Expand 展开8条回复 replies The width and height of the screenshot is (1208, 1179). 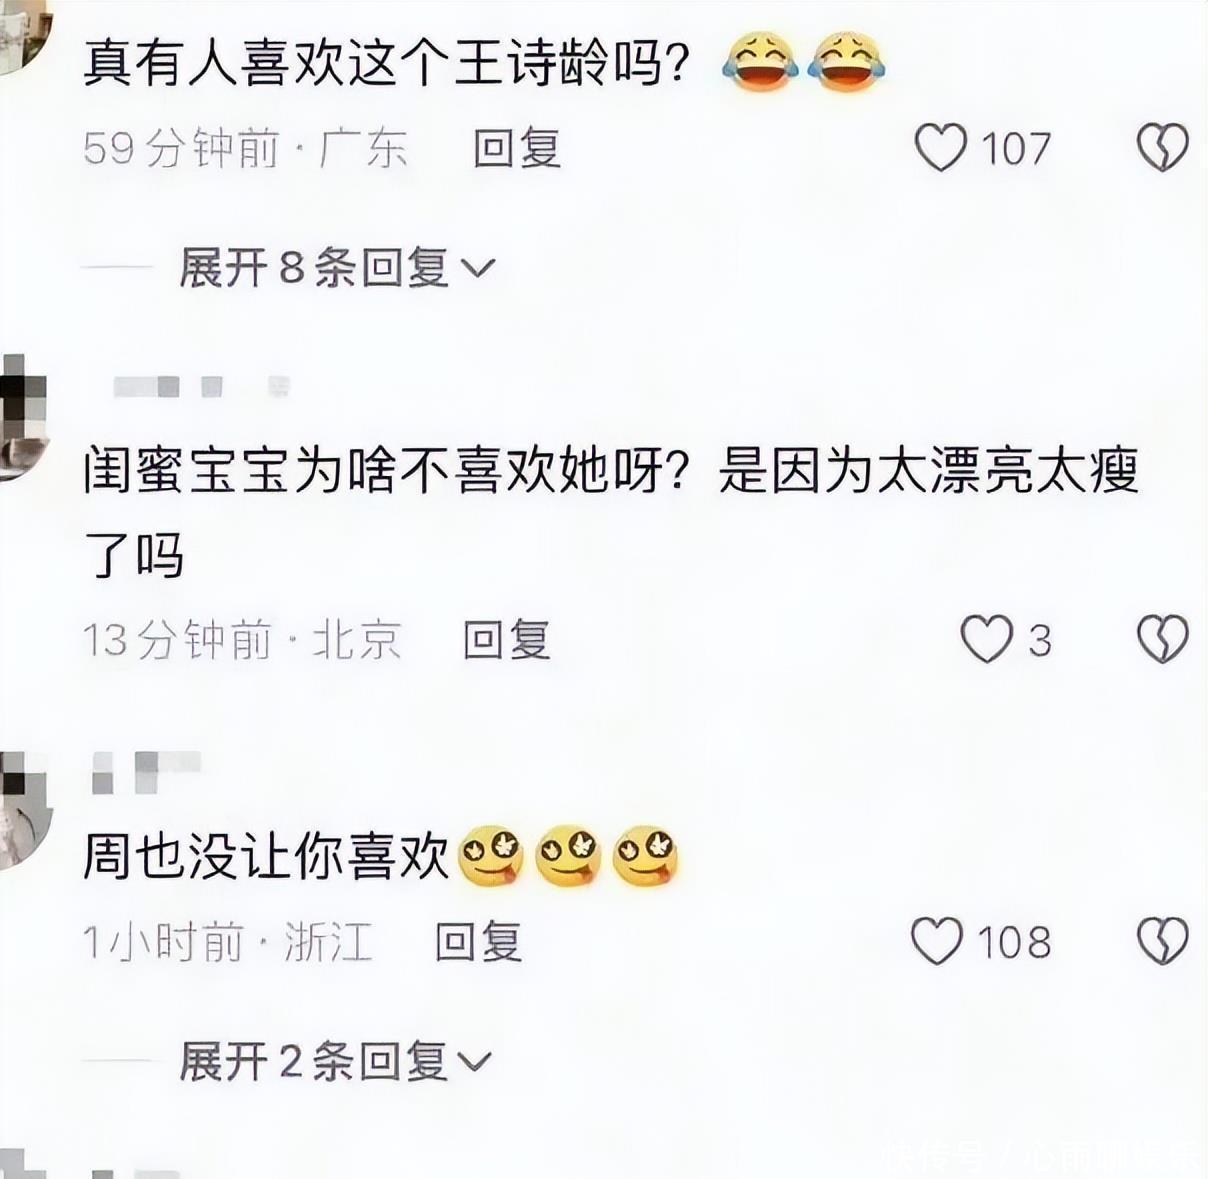tap(337, 267)
